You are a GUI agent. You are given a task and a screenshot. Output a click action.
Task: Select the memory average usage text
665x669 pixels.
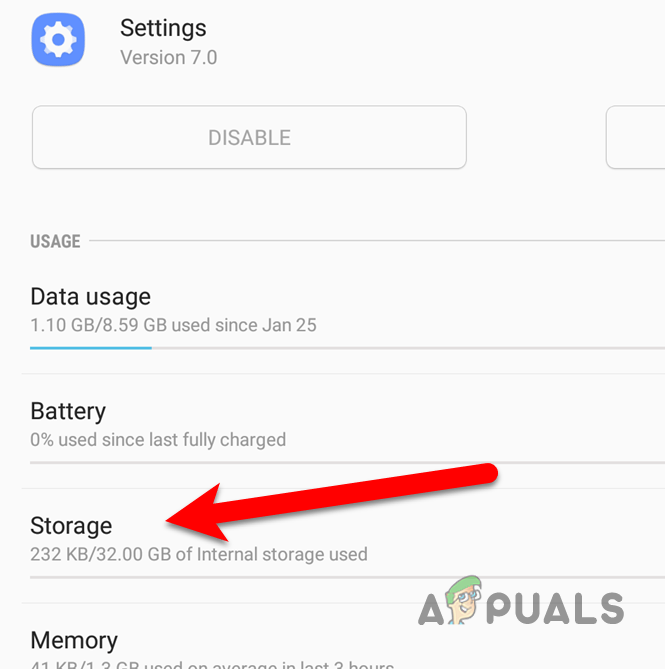point(212,665)
